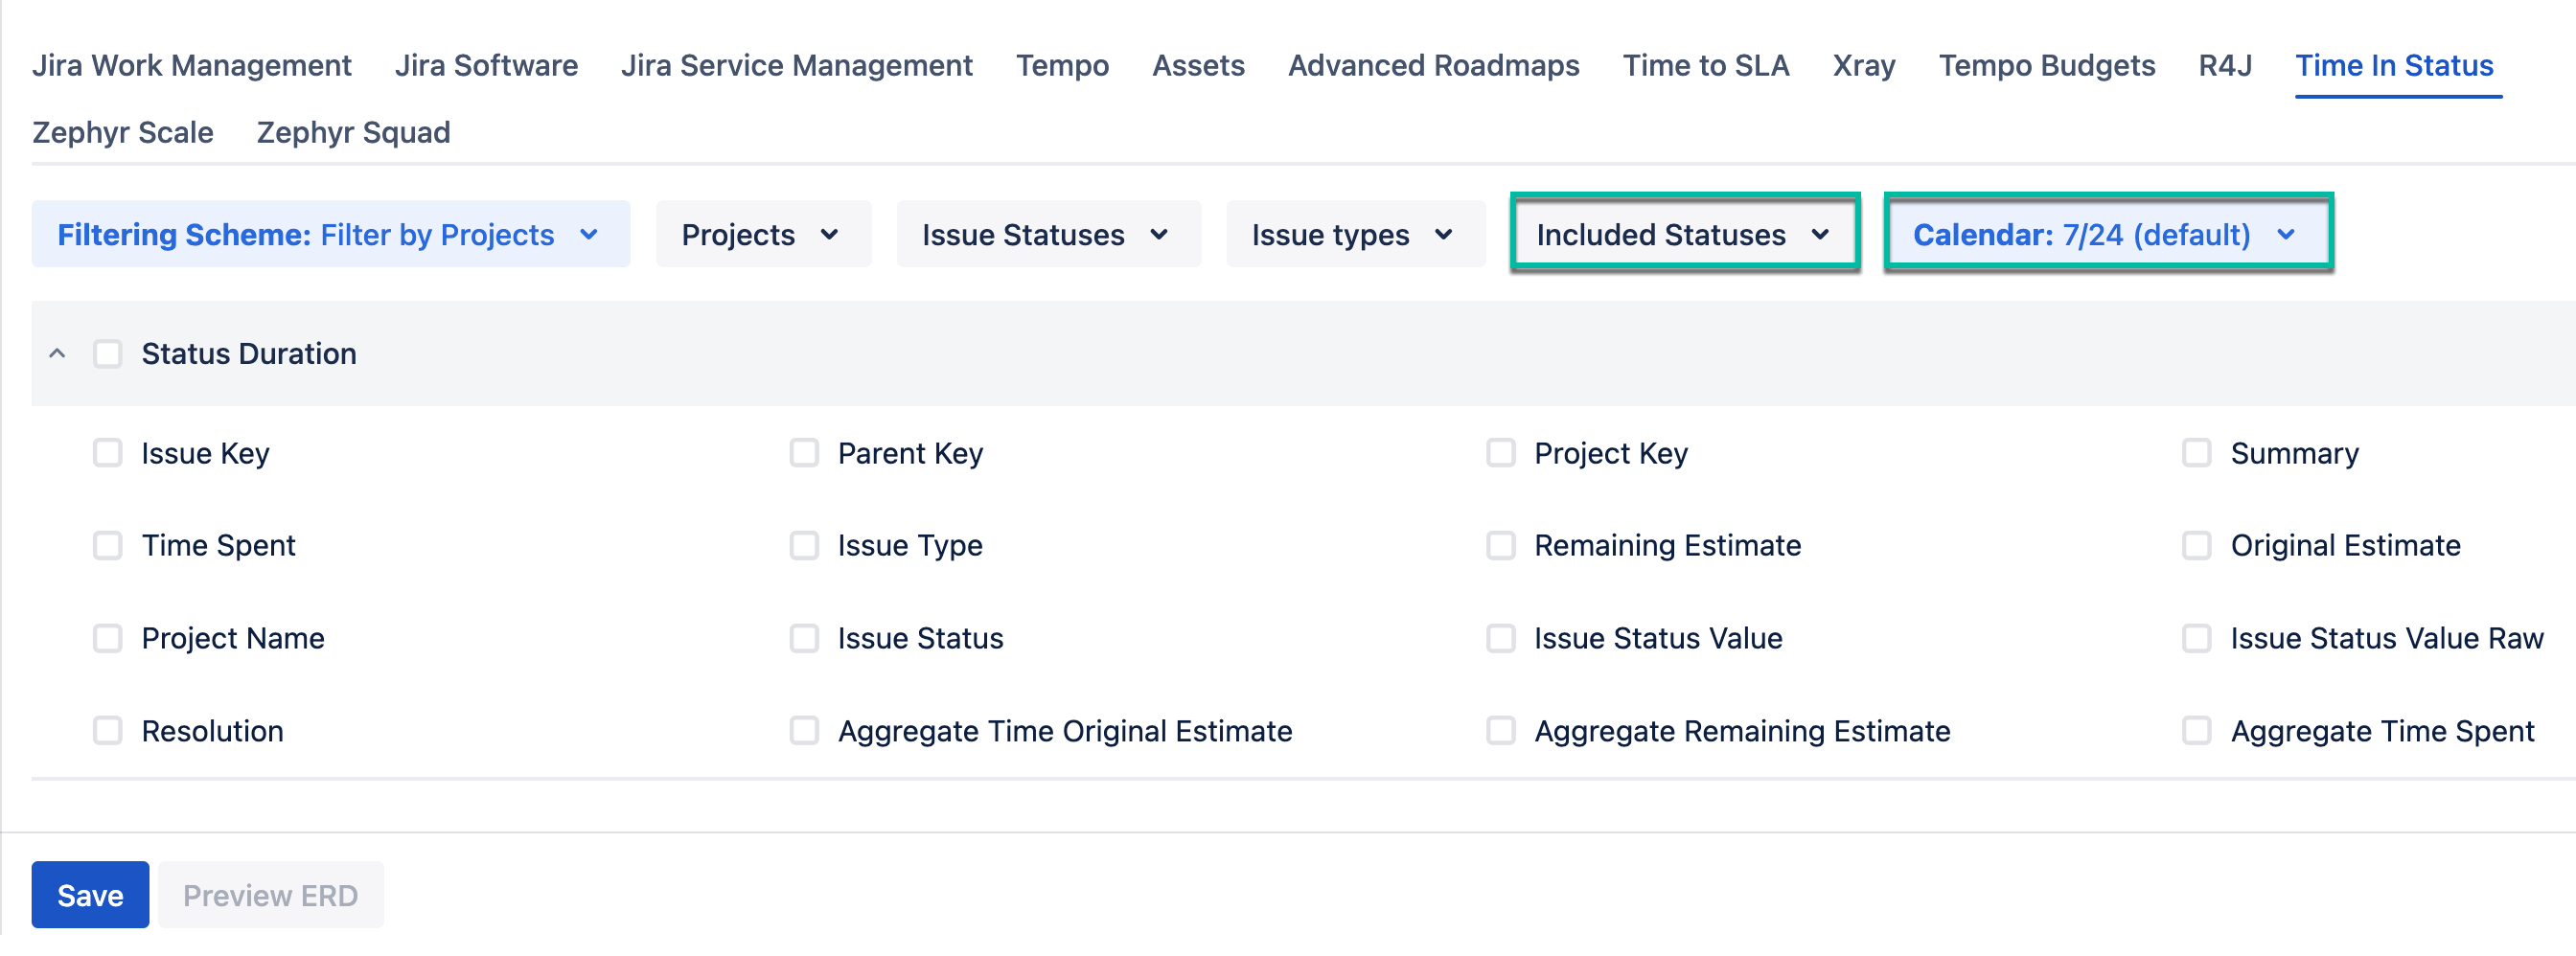2576x956 pixels.
Task: Open the Calendar 7/24 default dropdown
Action: [2106, 234]
